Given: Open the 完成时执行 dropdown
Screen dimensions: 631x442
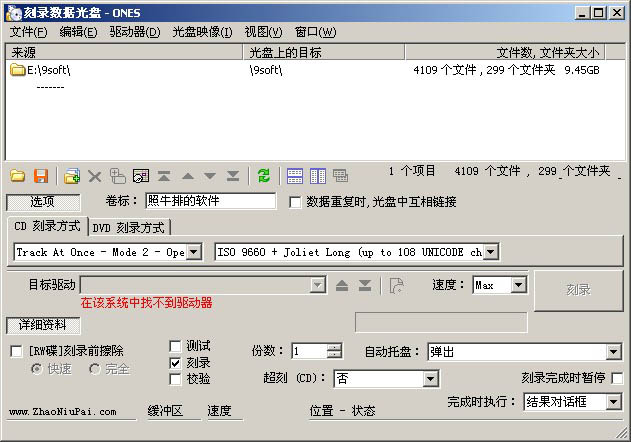Looking at the screenshot, I should click(613, 402).
